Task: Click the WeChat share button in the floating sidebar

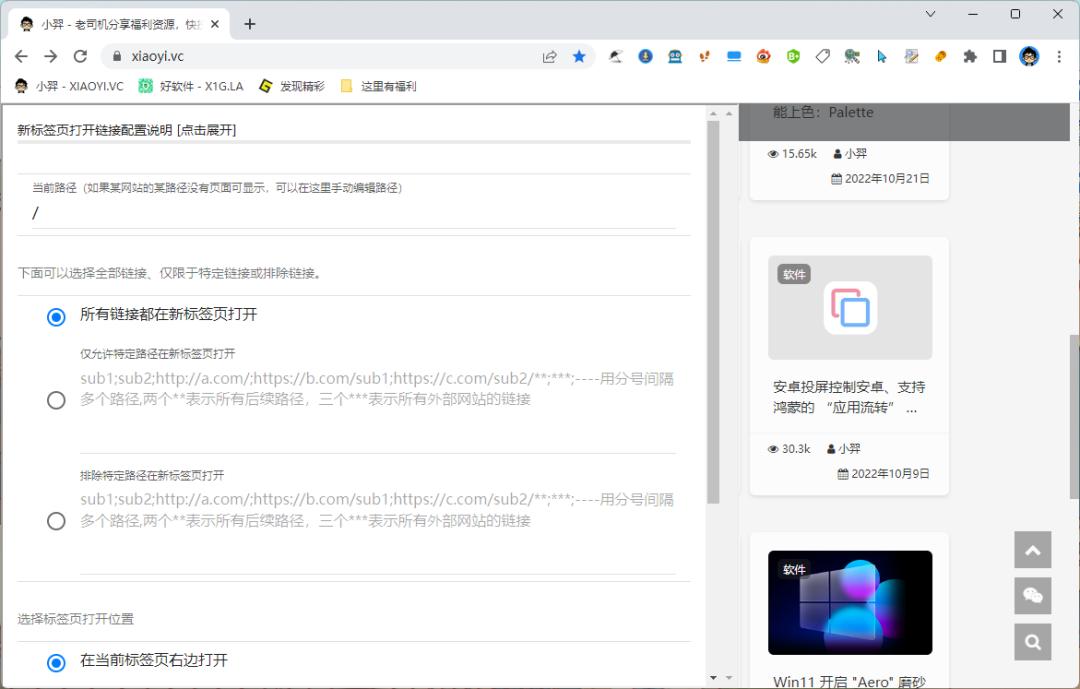Action: pyautogui.click(x=1032, y=596)
